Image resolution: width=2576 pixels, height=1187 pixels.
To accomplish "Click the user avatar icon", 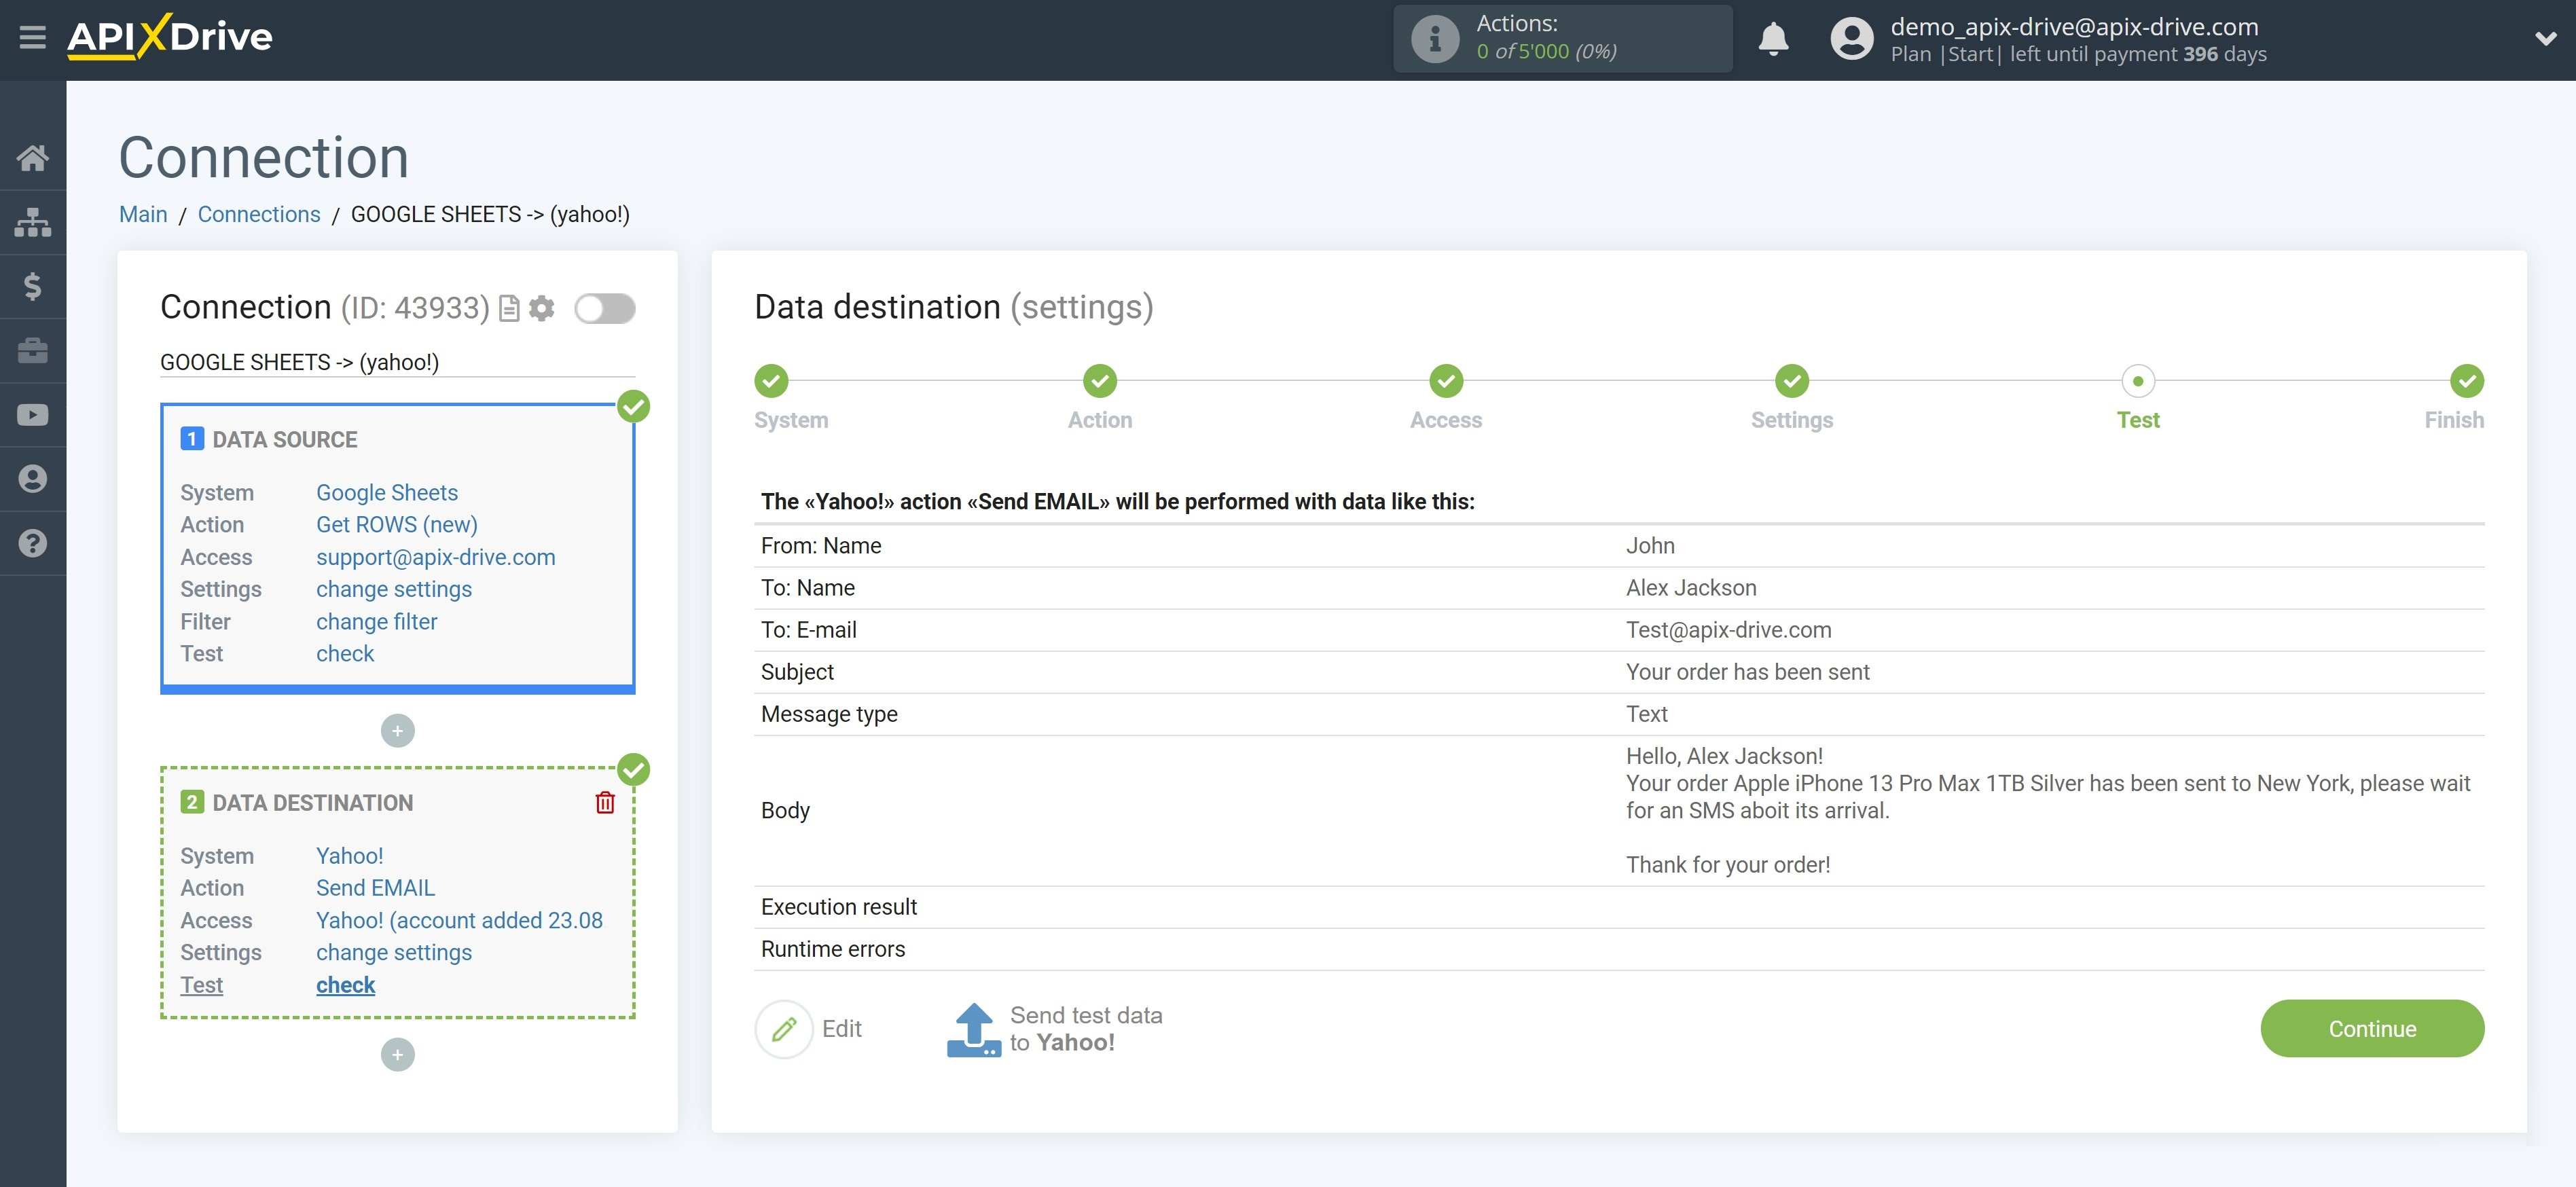I will [x=1851, y=38].
